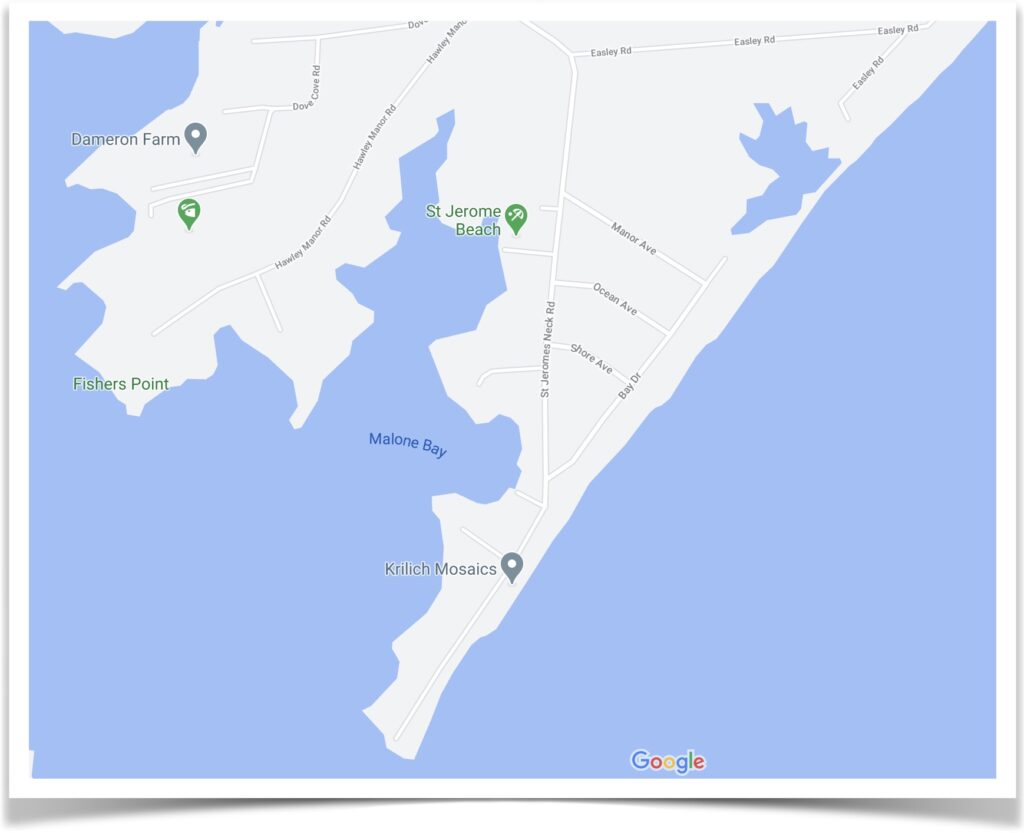The width and height of the screenshot is (1024, 833).
Task: Click the Krilich Mosaics gray pin marker
Action: click(512, 567)
